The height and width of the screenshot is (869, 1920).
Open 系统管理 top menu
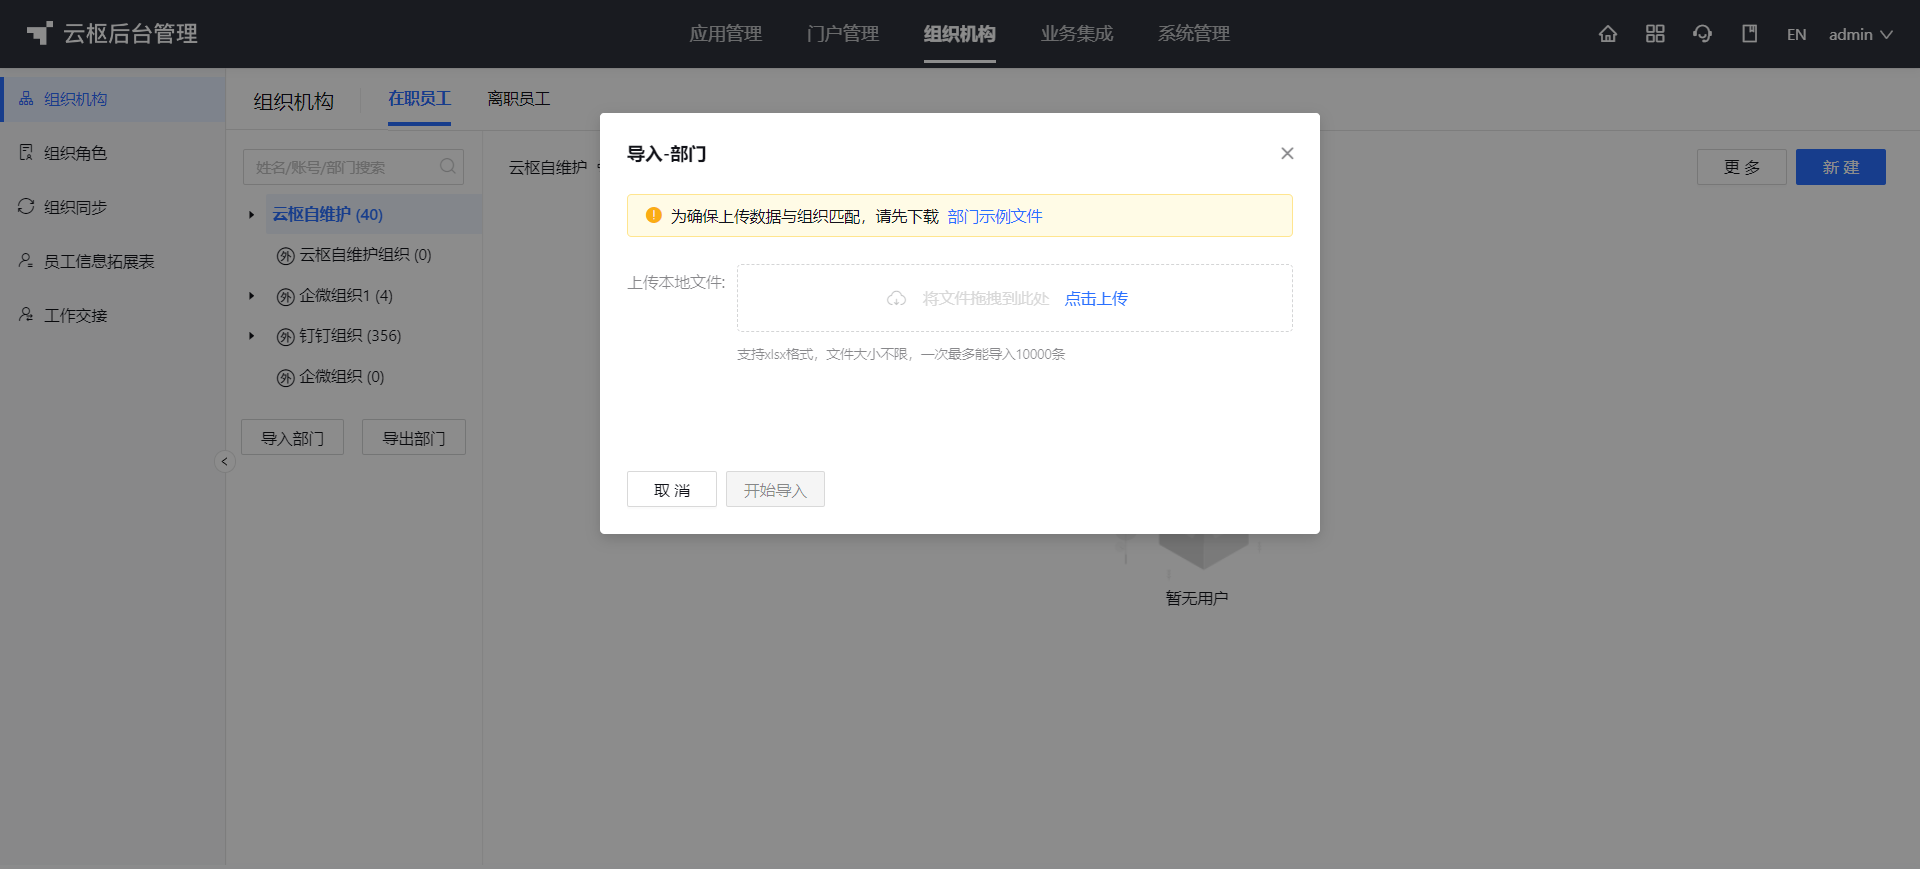click(x=1194, y=34)
